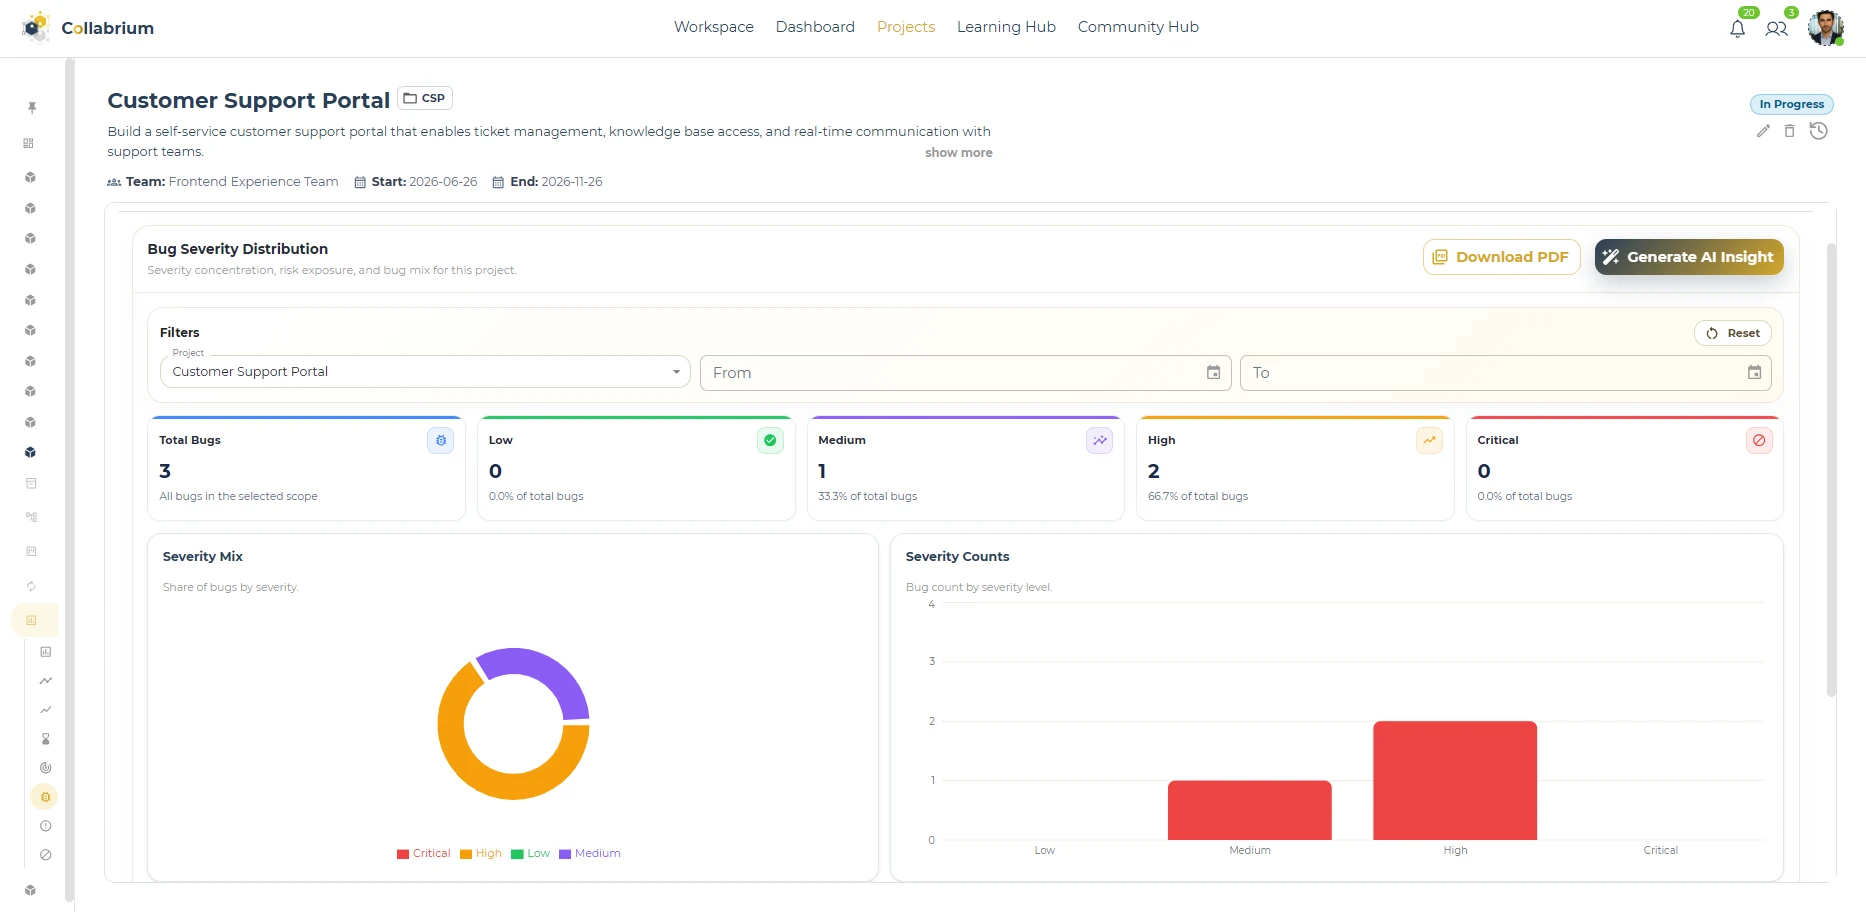Click the pin icon in sidebar

(x=32, y=107)
